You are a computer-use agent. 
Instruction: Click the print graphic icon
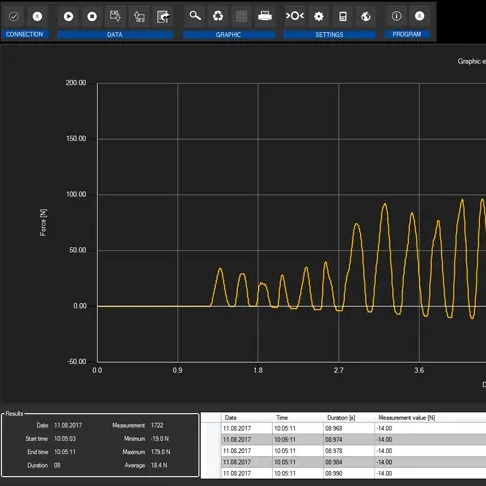pyautogui.click(x=265, y=16)
